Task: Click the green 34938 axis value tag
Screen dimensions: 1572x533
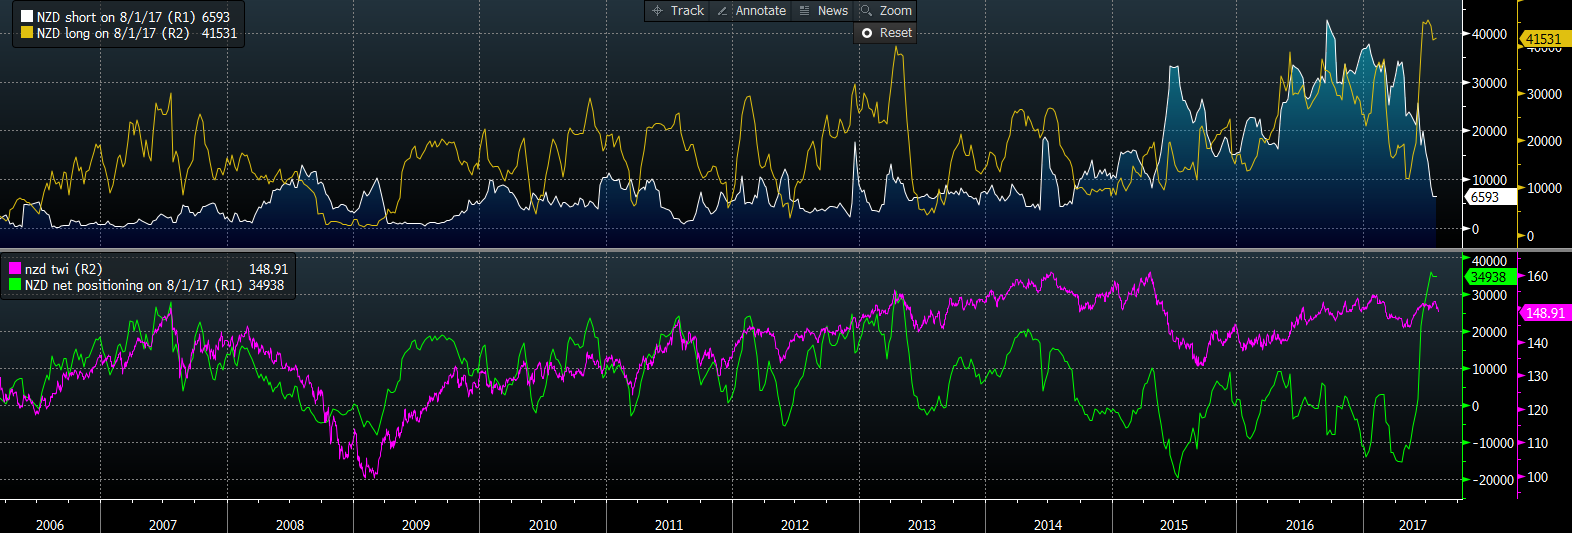Action: (1488, 277)
